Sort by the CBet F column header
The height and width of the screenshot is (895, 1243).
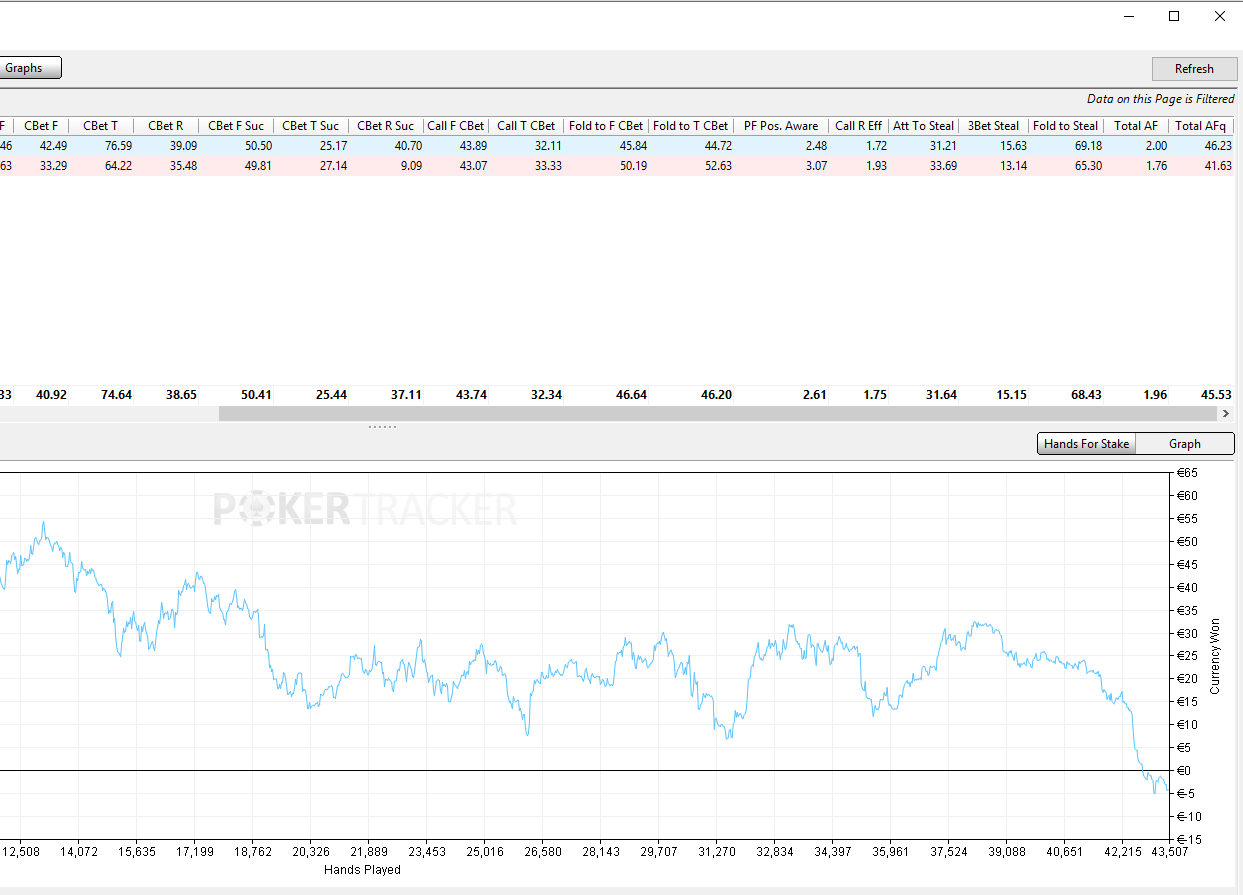(41, 126)
